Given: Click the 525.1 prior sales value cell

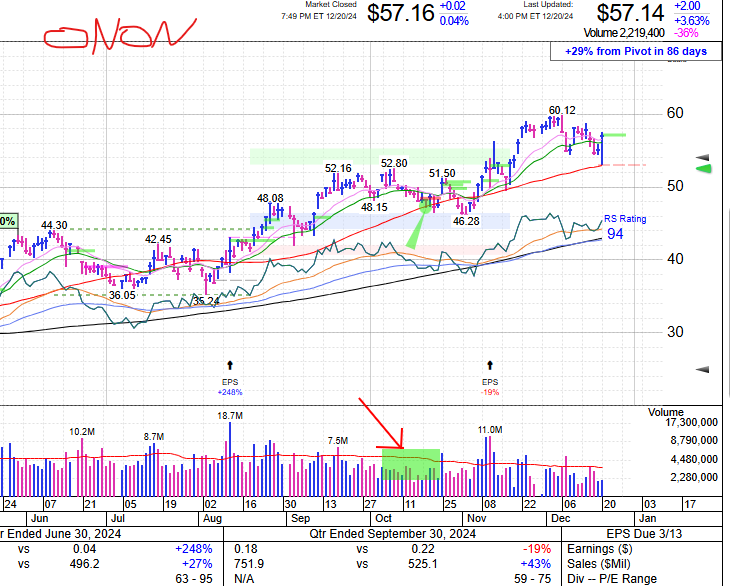Looking at the screenshot, I should pos(422,564).
